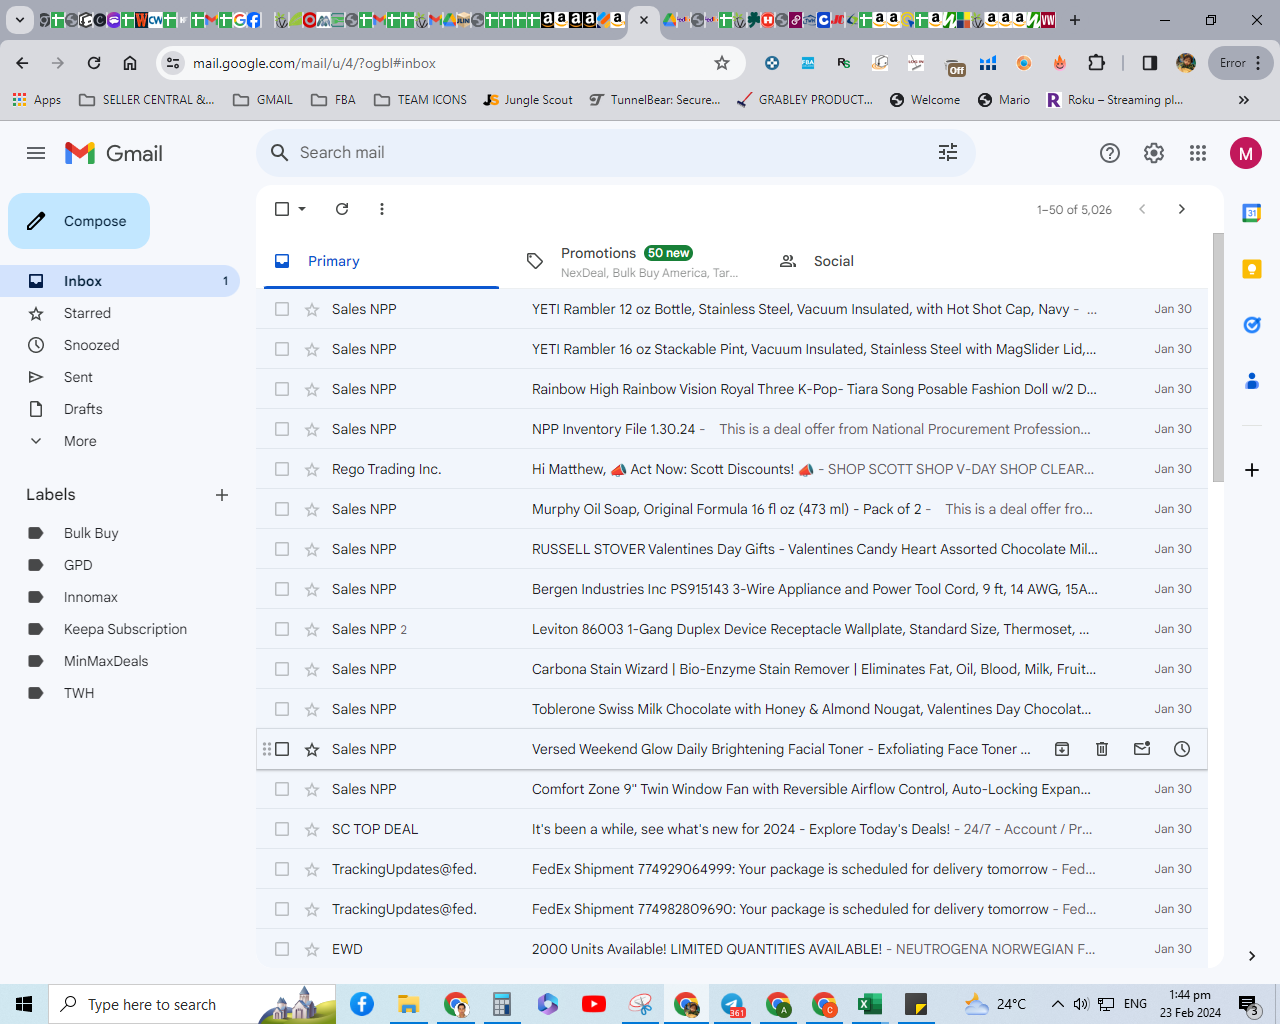Select the YETI Rambler 12 oz email checkbox
1280x1024 pixels.
282,309
